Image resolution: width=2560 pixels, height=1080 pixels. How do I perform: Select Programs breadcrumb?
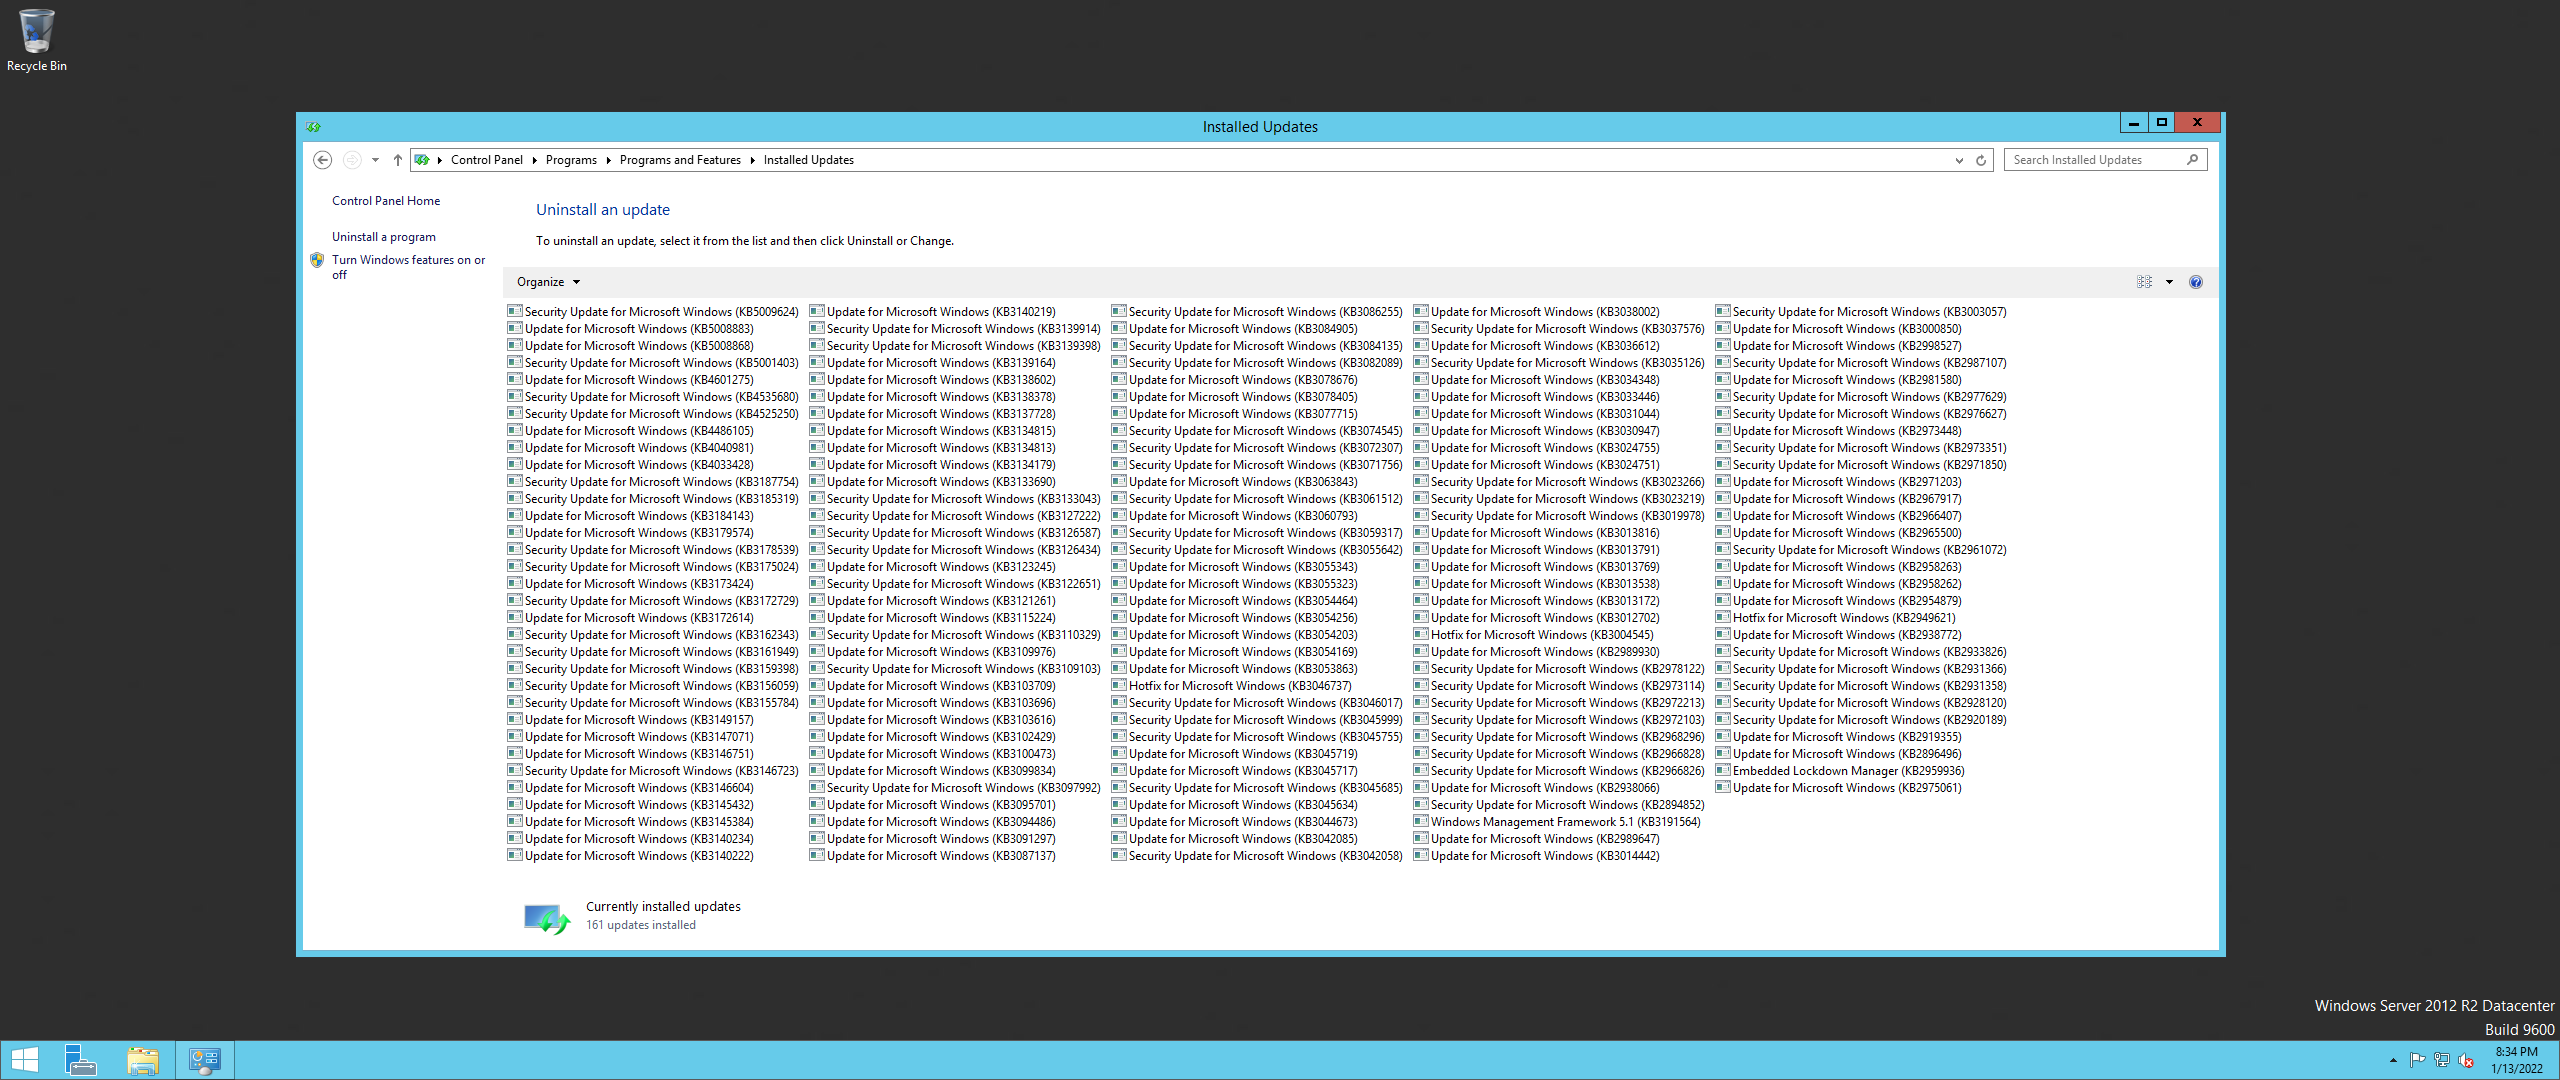click(x=571, y=160)
